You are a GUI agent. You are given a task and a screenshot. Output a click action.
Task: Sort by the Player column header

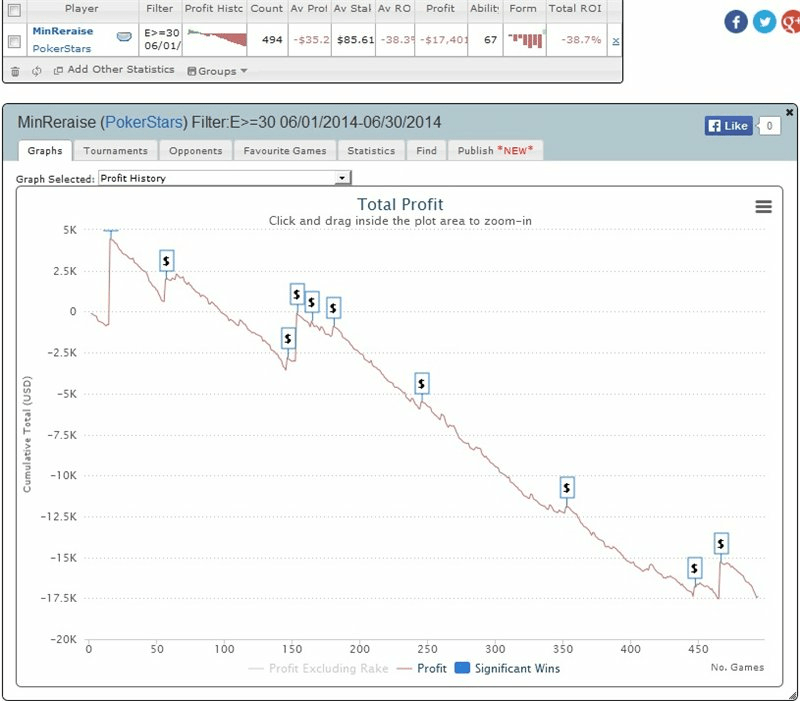coord(82,9)
